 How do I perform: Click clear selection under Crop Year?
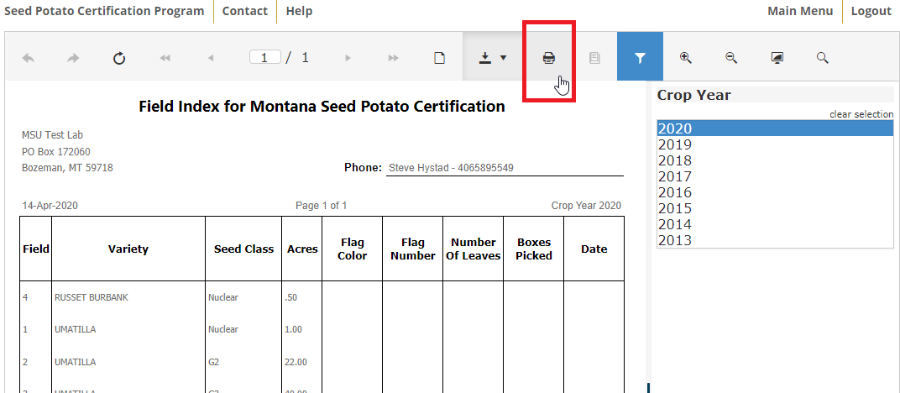pyautogui.click(x=861, y=114)
